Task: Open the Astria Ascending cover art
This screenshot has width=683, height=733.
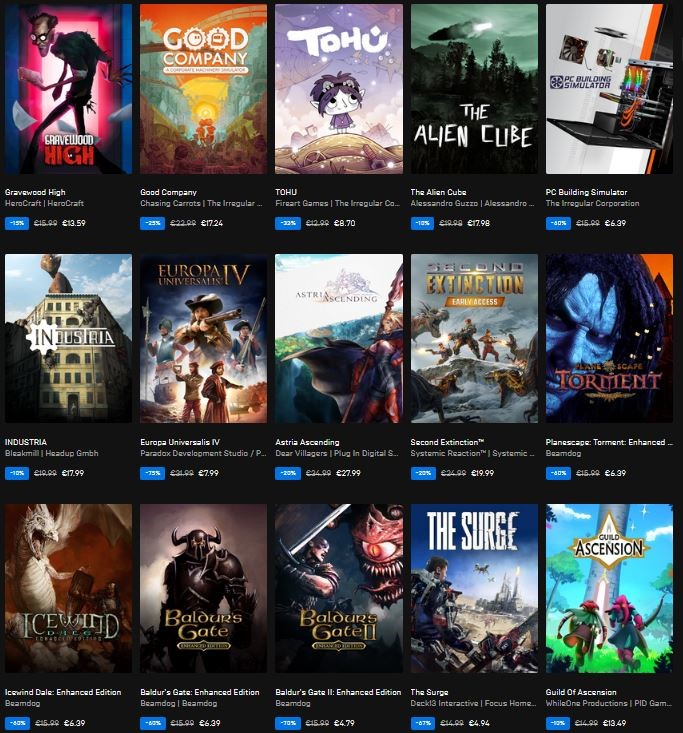Action: tap(339, 338)
